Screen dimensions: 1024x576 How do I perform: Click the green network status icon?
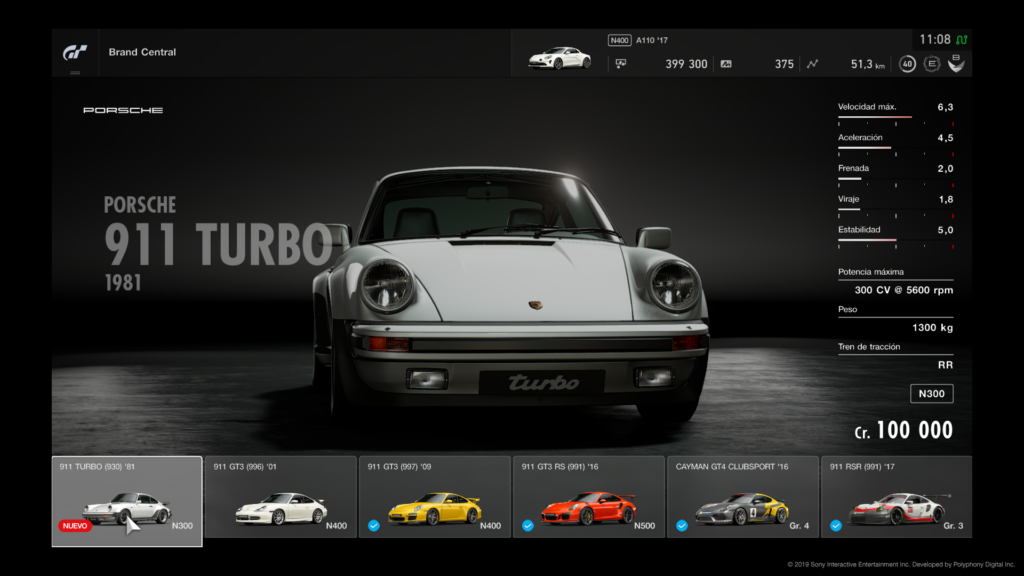pos(962,40)
